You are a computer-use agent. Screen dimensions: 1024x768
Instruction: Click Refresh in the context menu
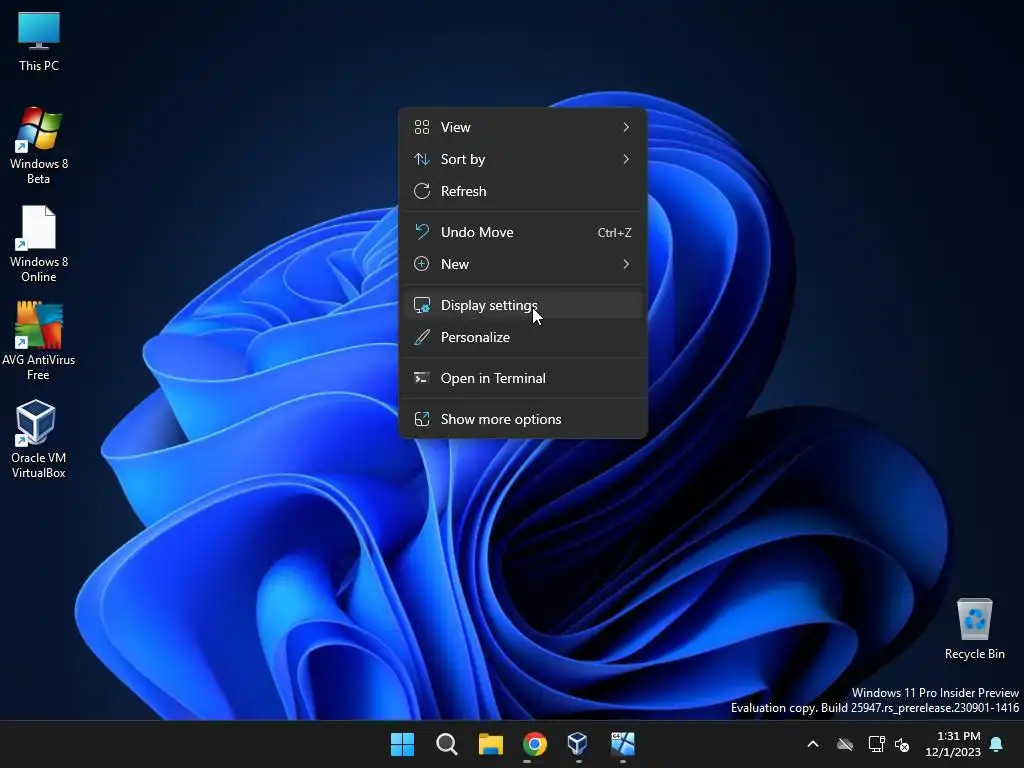click(523, 191)
